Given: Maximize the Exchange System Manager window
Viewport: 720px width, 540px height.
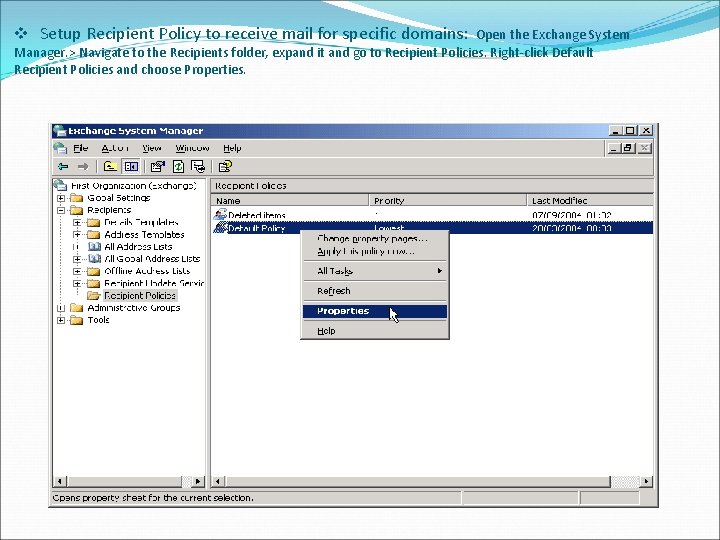Looking at the screenshot, I should (x=630, y=130).
